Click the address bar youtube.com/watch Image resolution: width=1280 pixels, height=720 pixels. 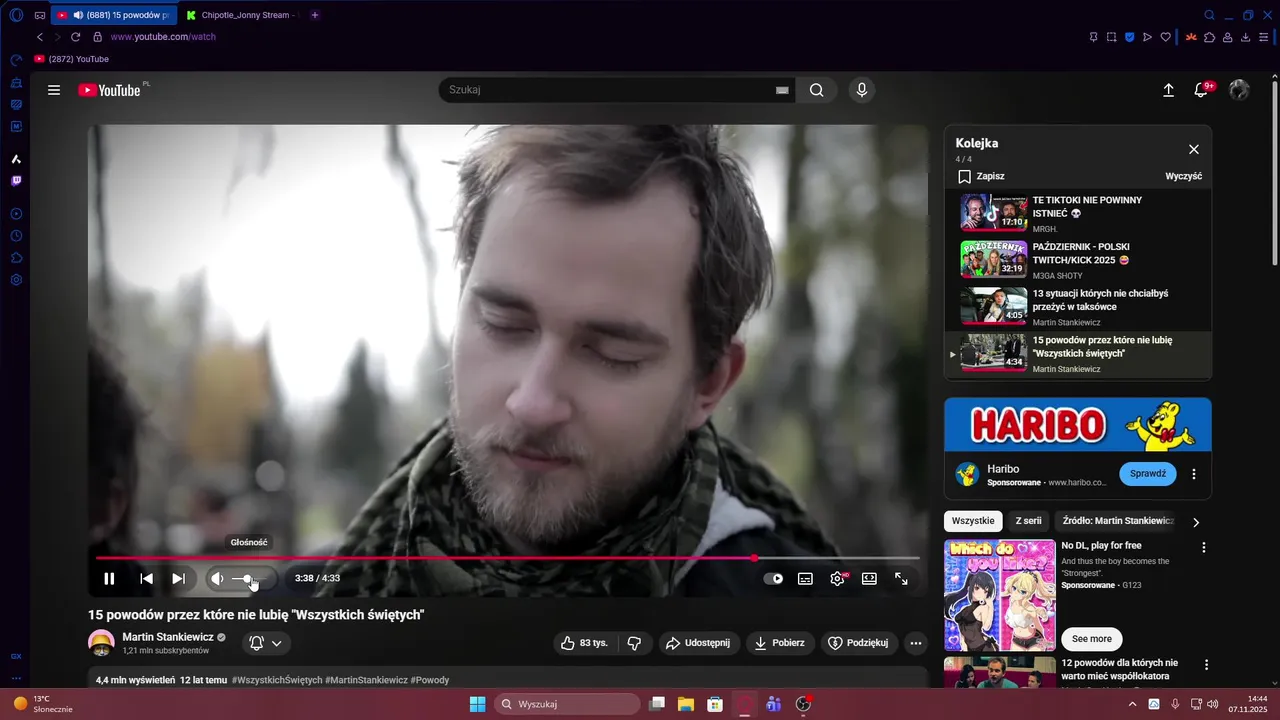tap(163, 37)
